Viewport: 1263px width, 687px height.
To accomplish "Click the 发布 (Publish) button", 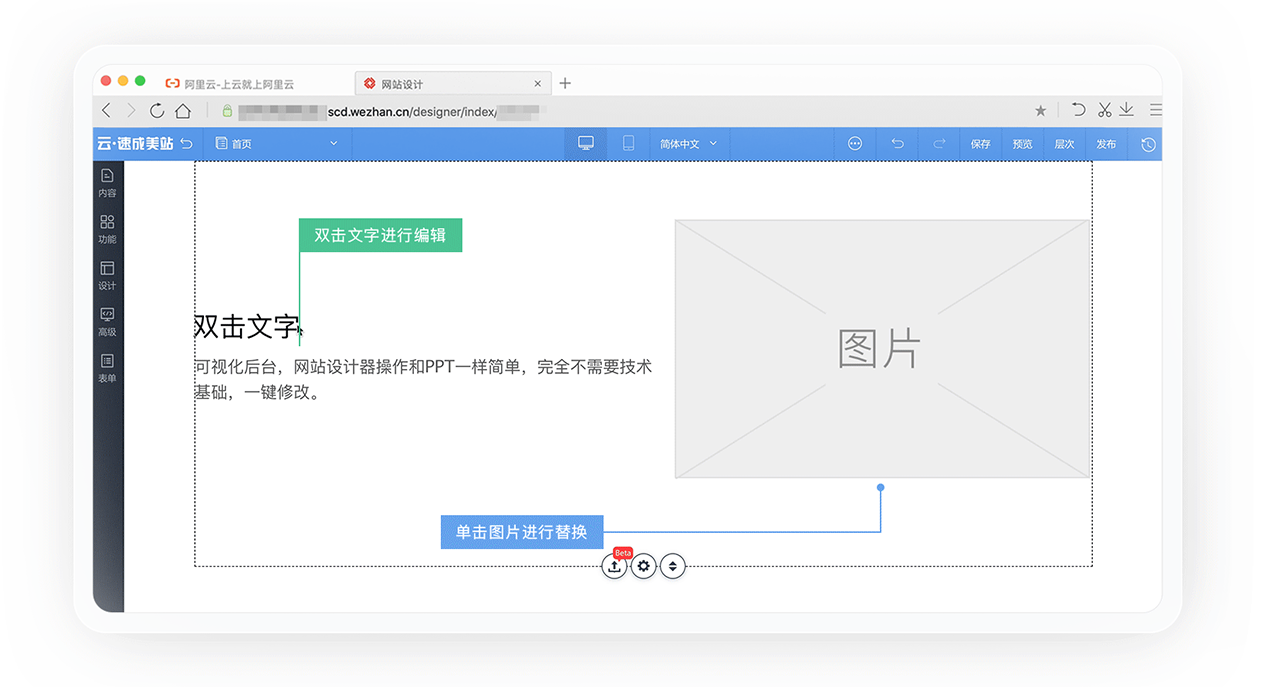I will (1106, 144).
